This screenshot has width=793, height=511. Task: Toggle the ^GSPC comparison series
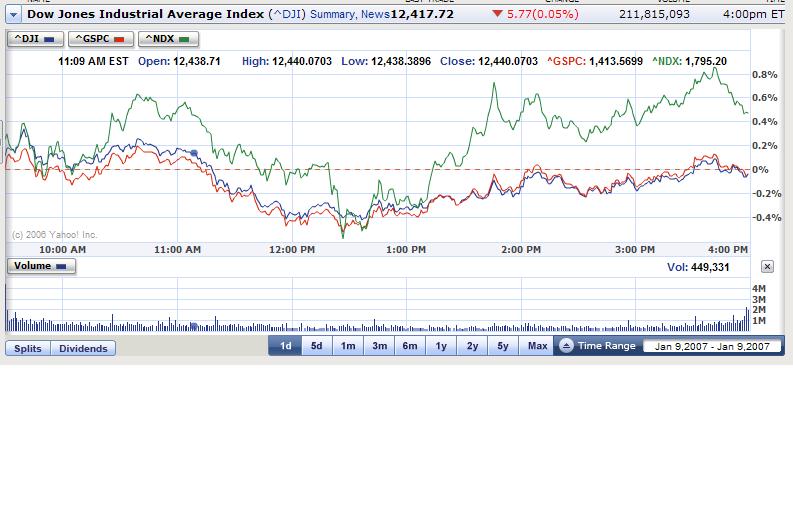coord(101,39)
